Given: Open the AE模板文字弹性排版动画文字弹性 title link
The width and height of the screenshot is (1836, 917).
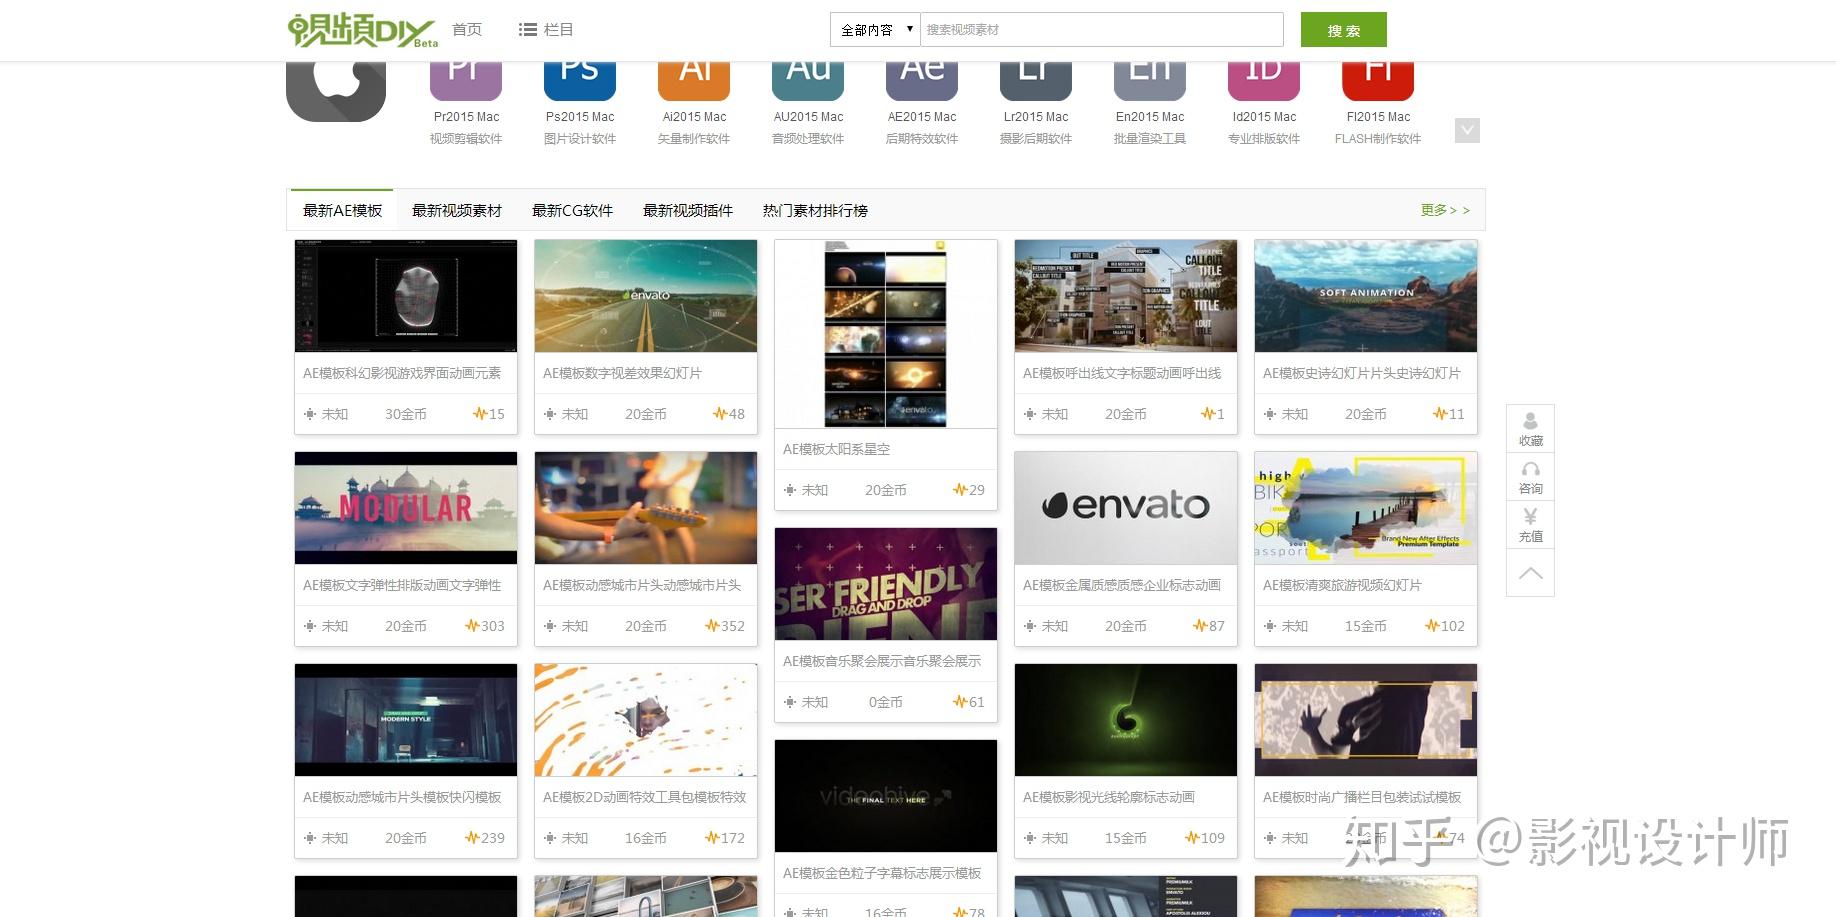Looking at the screenshot, I should (x=402, y=585).
